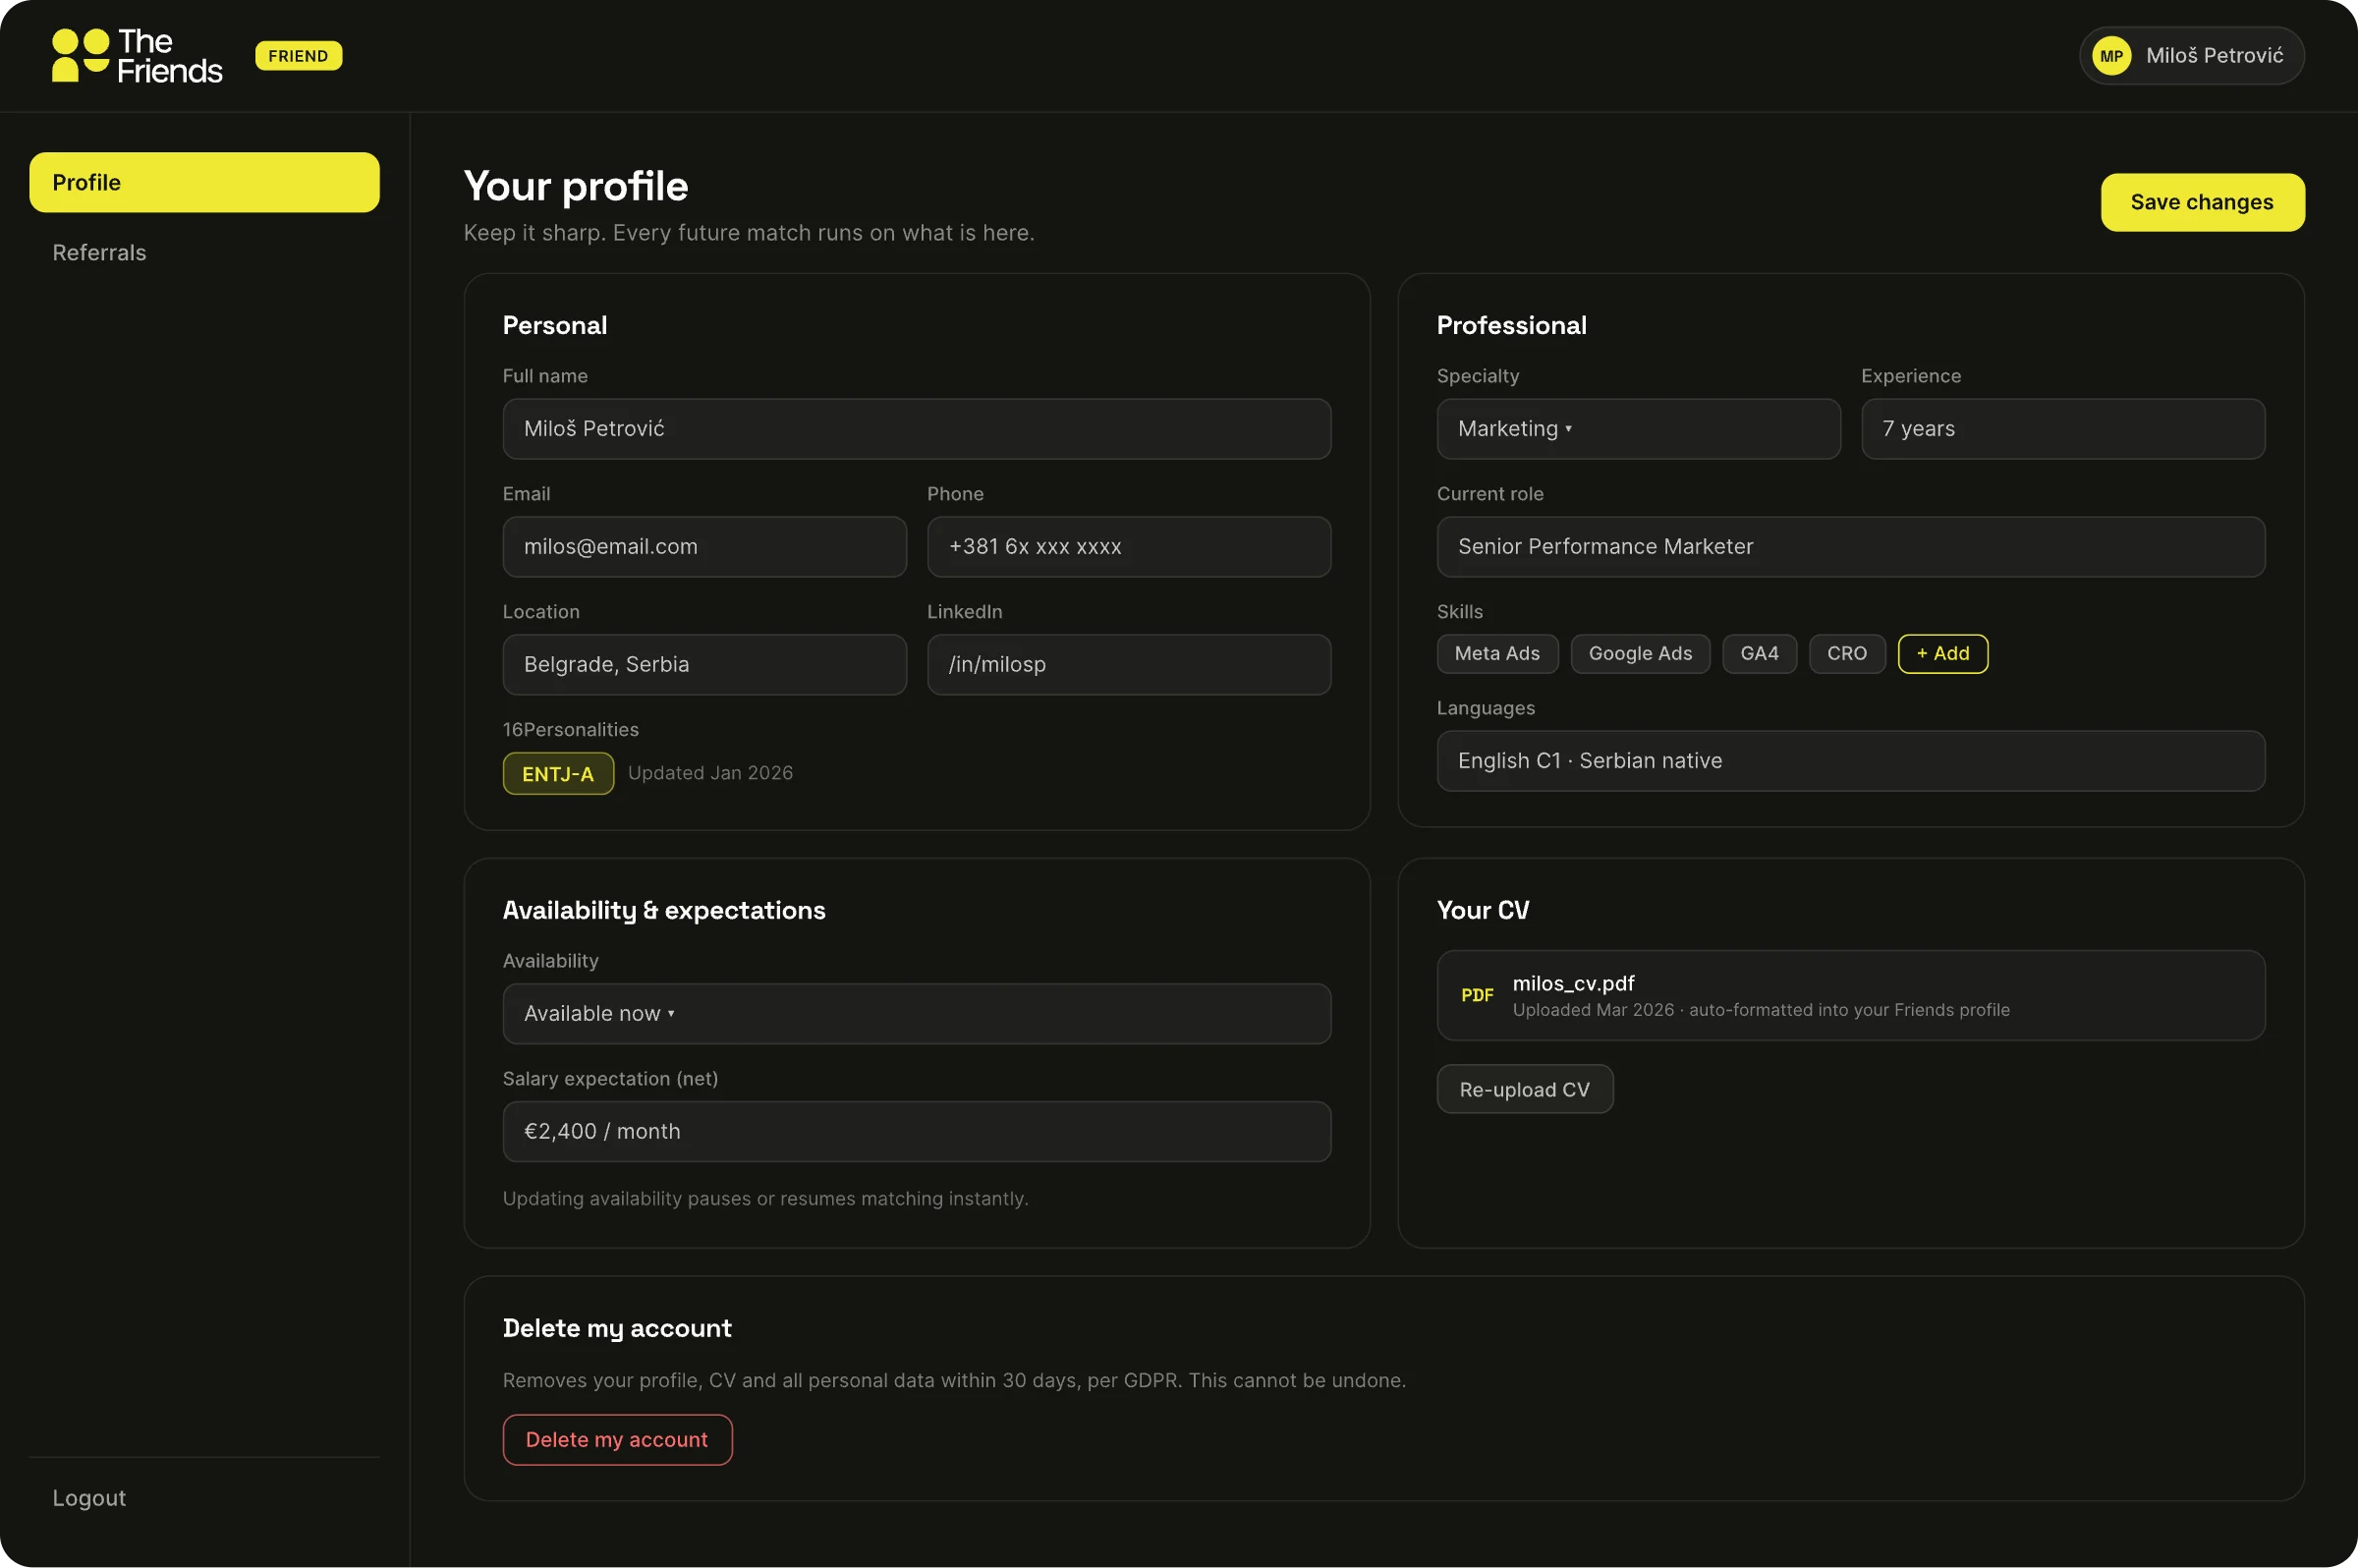Click the Phone number field
2358x1568 pixels.
click(x=1128, y=546)
